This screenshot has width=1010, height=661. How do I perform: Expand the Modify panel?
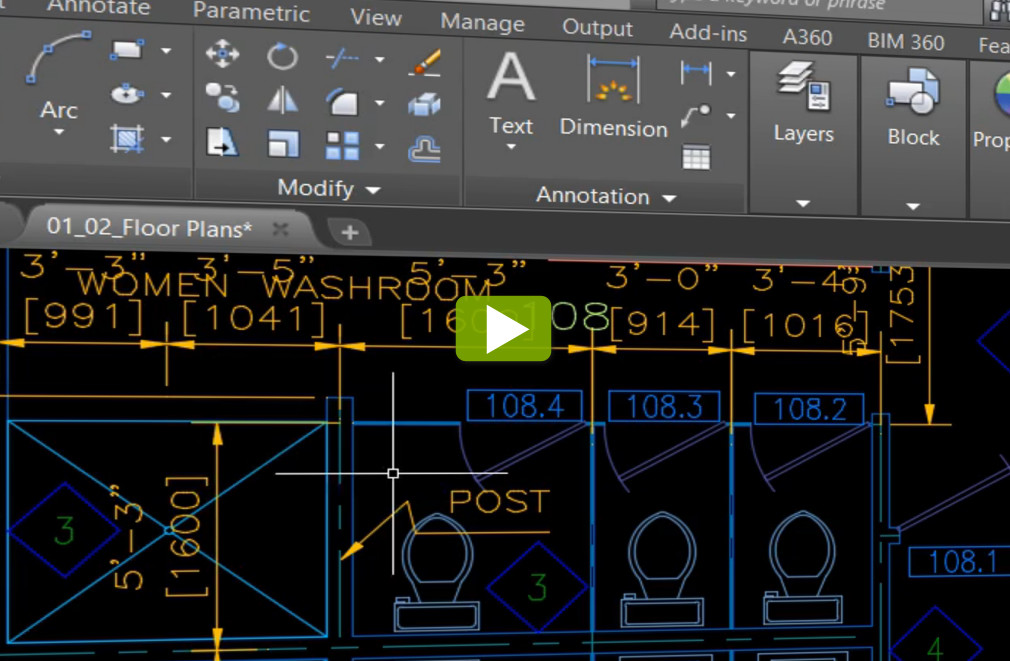pyautogui.click(x=373, y=189)
